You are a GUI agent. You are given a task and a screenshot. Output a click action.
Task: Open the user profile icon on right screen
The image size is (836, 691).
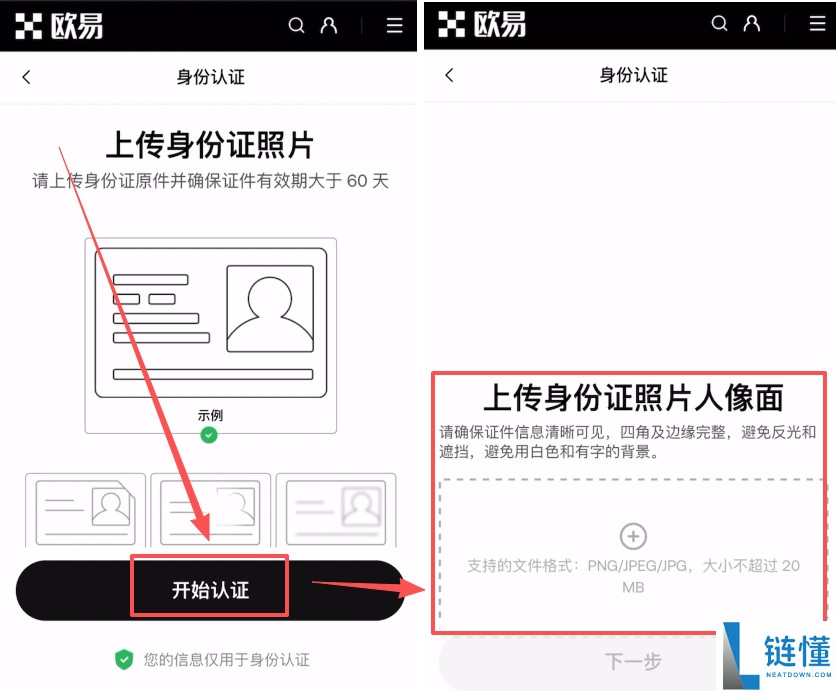[x=752, y=23]
